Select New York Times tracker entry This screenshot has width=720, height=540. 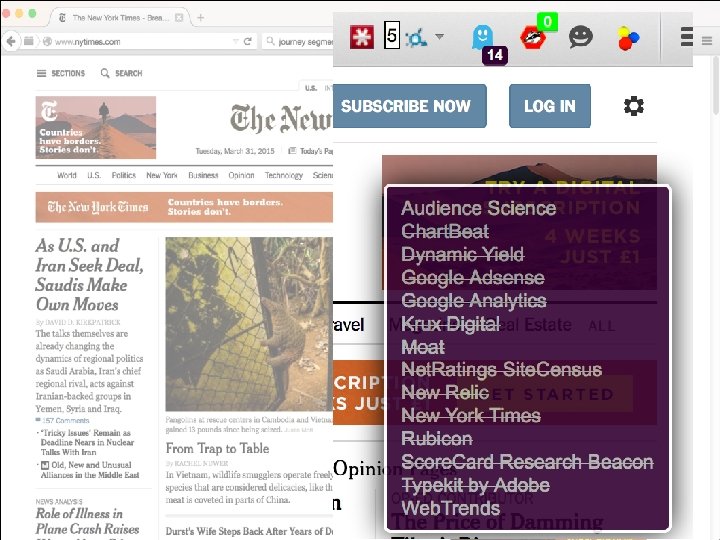[x=471, y=416]
